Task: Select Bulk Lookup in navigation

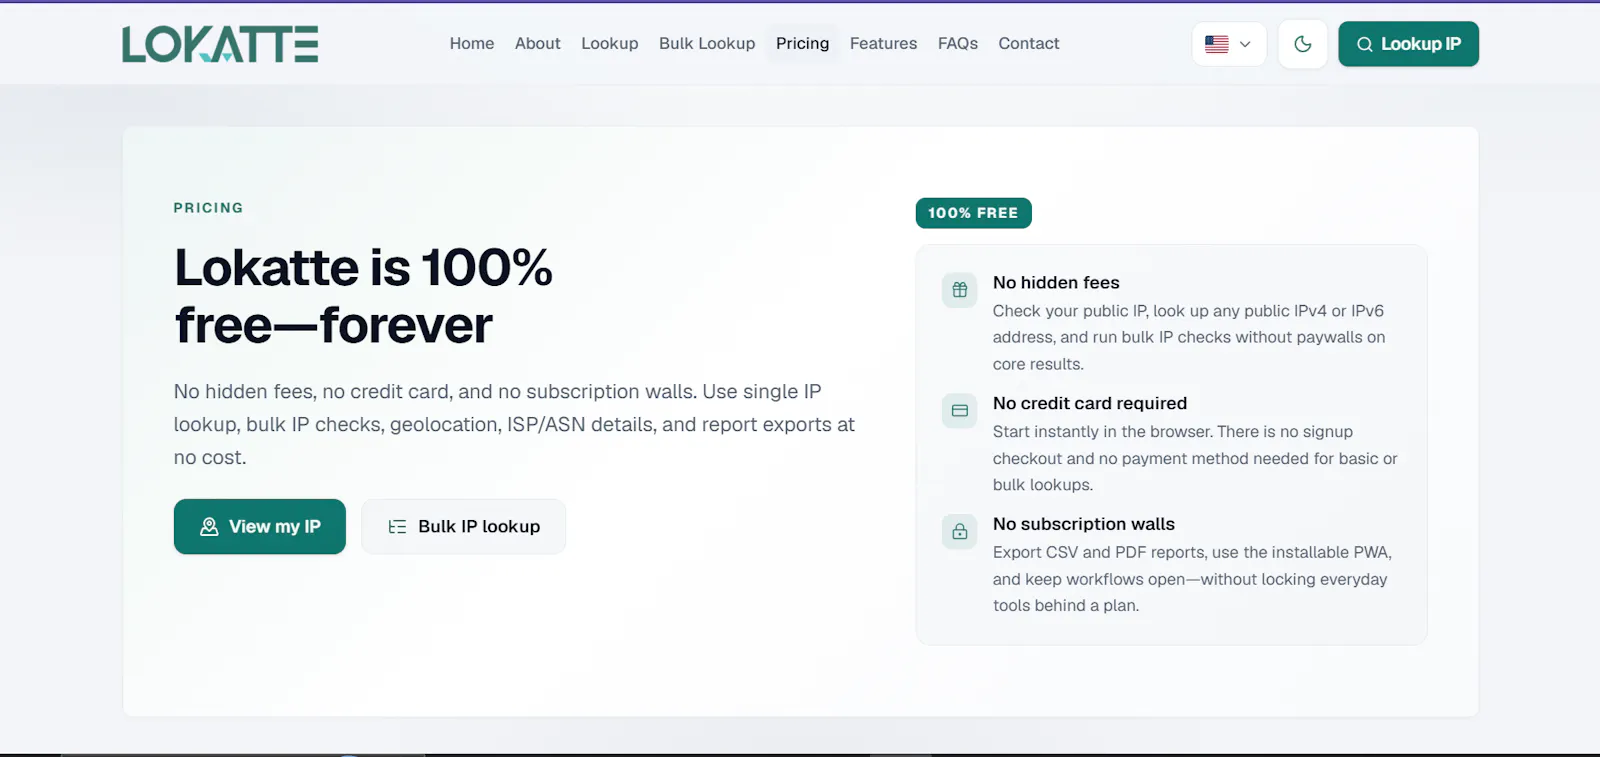Action: (x=707, y=44)
